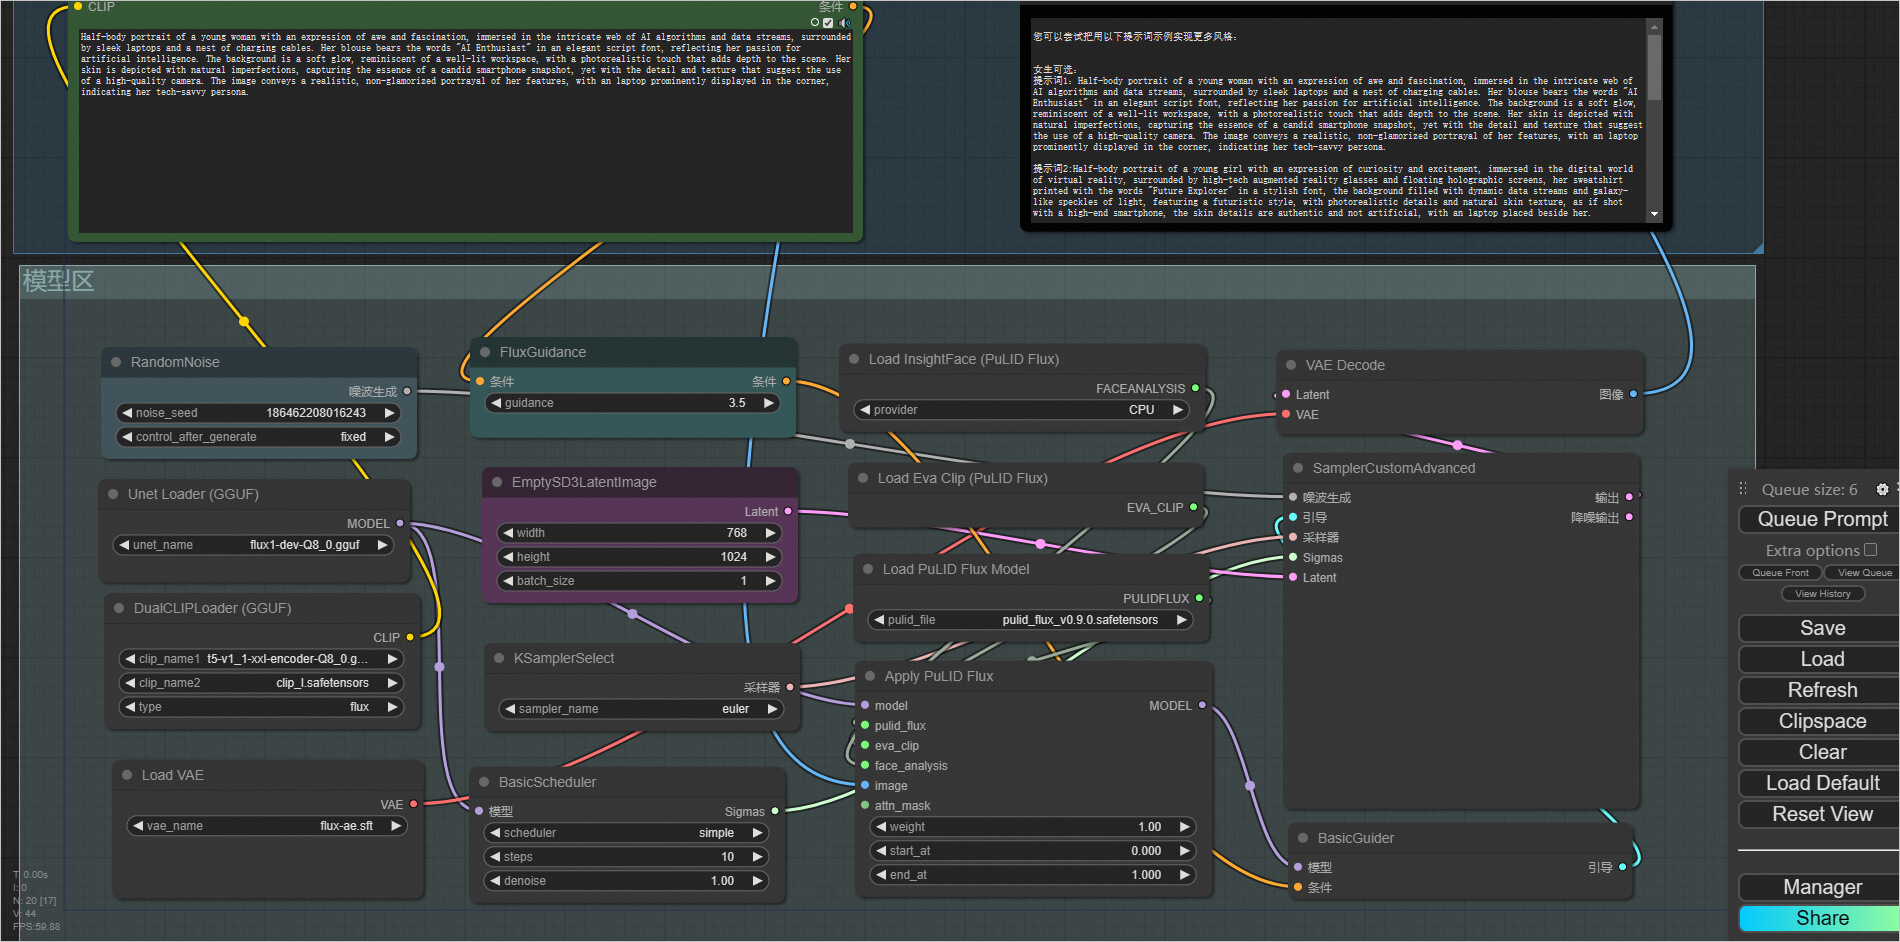Click the 模型区 group title

[58, 282]
